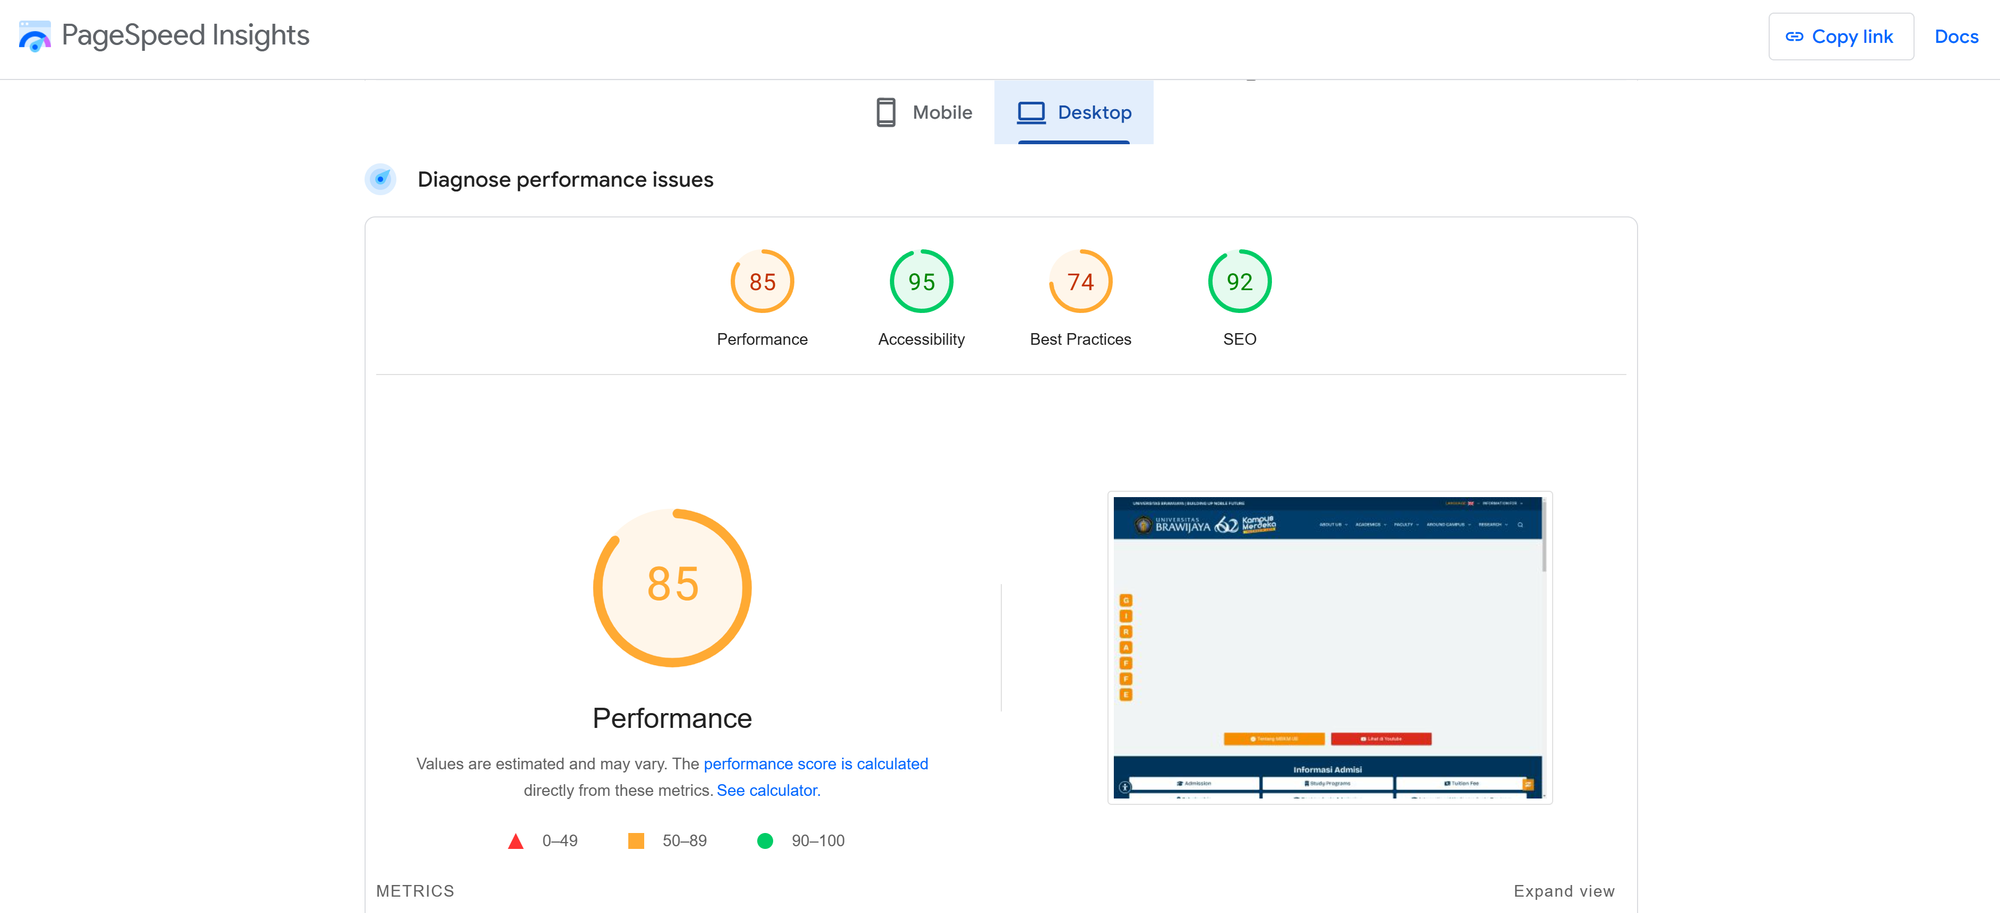Image resolution: width=2000 pixels, height=913 pixels.
Task: Click the large Performance heading text
Action: pyautogui.click(x=672, y=718)
